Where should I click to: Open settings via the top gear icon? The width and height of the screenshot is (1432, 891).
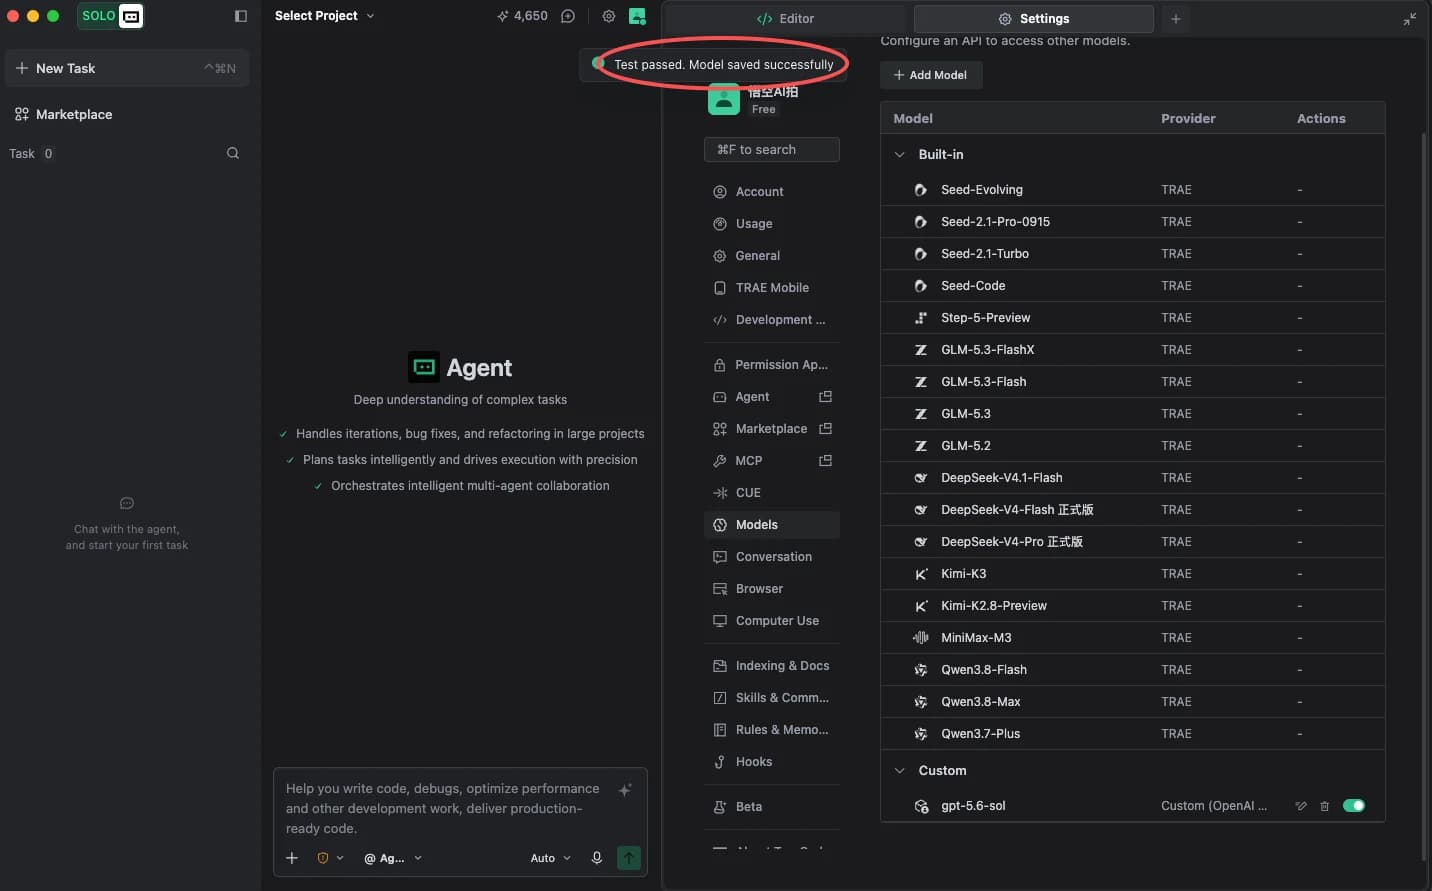[x=608, y=16]
